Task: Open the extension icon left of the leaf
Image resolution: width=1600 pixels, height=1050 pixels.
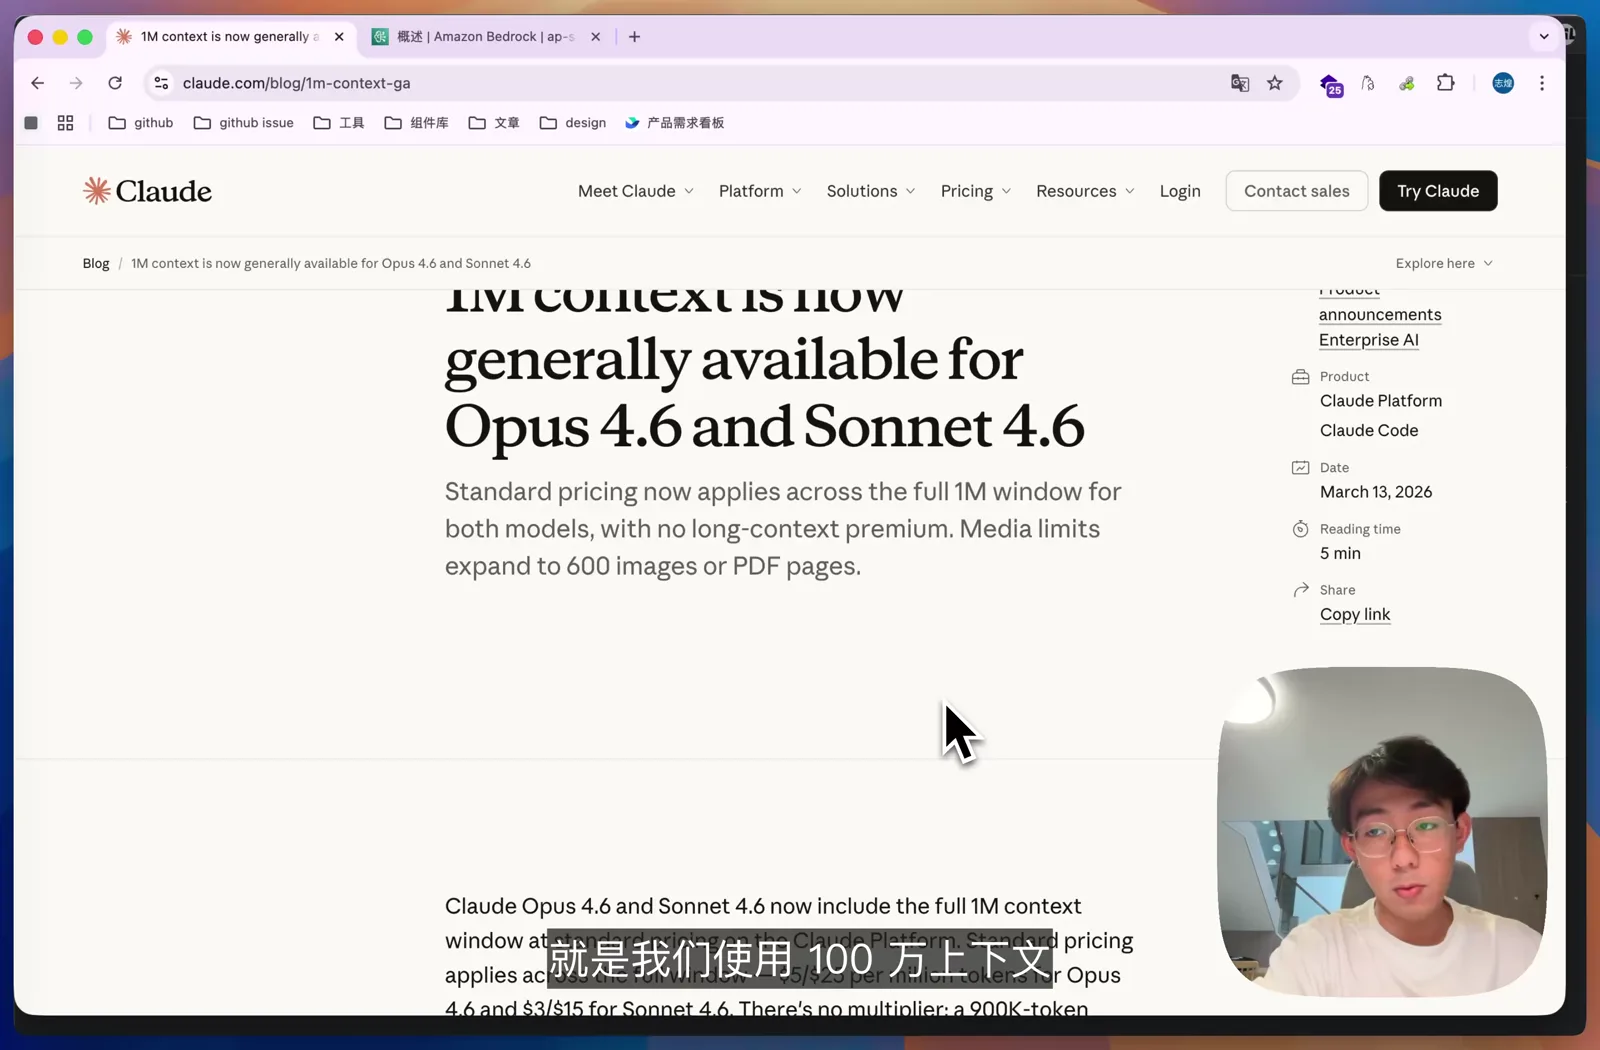Action: pos(1368,83)
